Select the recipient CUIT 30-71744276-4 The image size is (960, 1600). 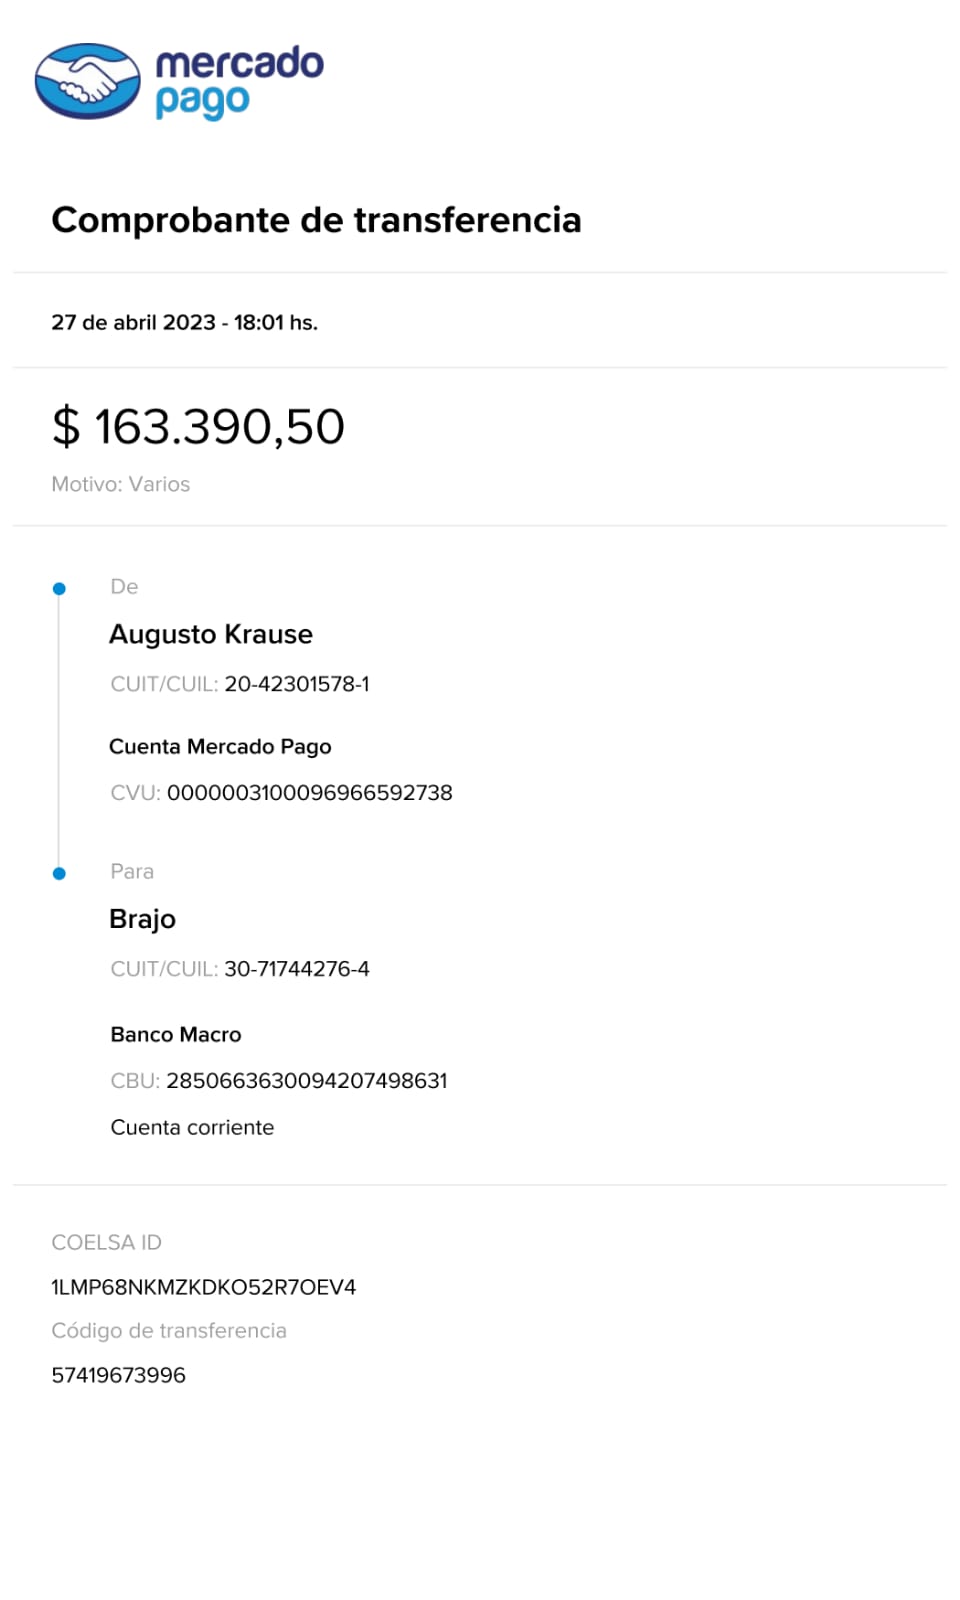296,969
